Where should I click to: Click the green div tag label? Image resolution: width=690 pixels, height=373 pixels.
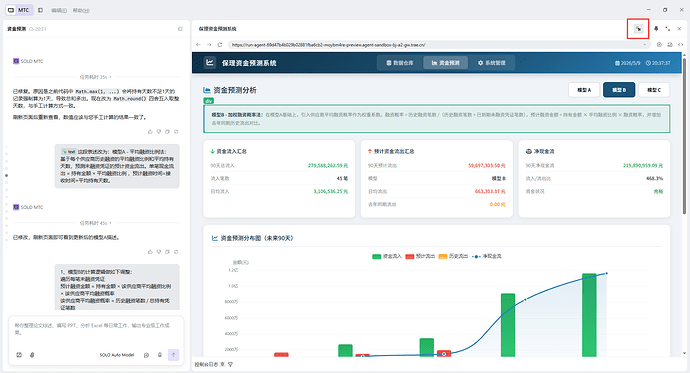click(x=209, y=101)
